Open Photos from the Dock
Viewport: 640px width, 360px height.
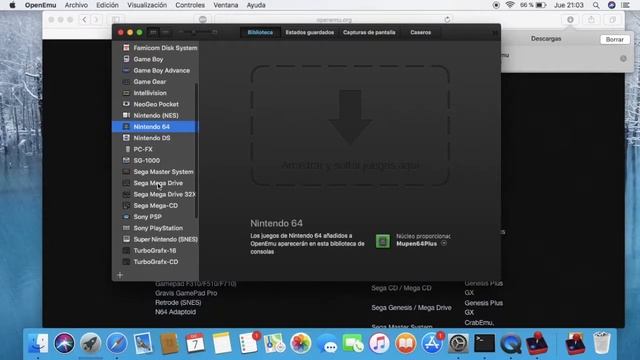300,343
